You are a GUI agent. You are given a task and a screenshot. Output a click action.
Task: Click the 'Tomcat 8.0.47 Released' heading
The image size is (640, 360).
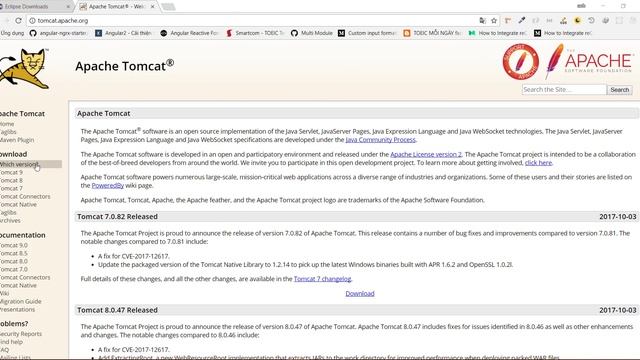pyautogui.click(x=118, y=310)
